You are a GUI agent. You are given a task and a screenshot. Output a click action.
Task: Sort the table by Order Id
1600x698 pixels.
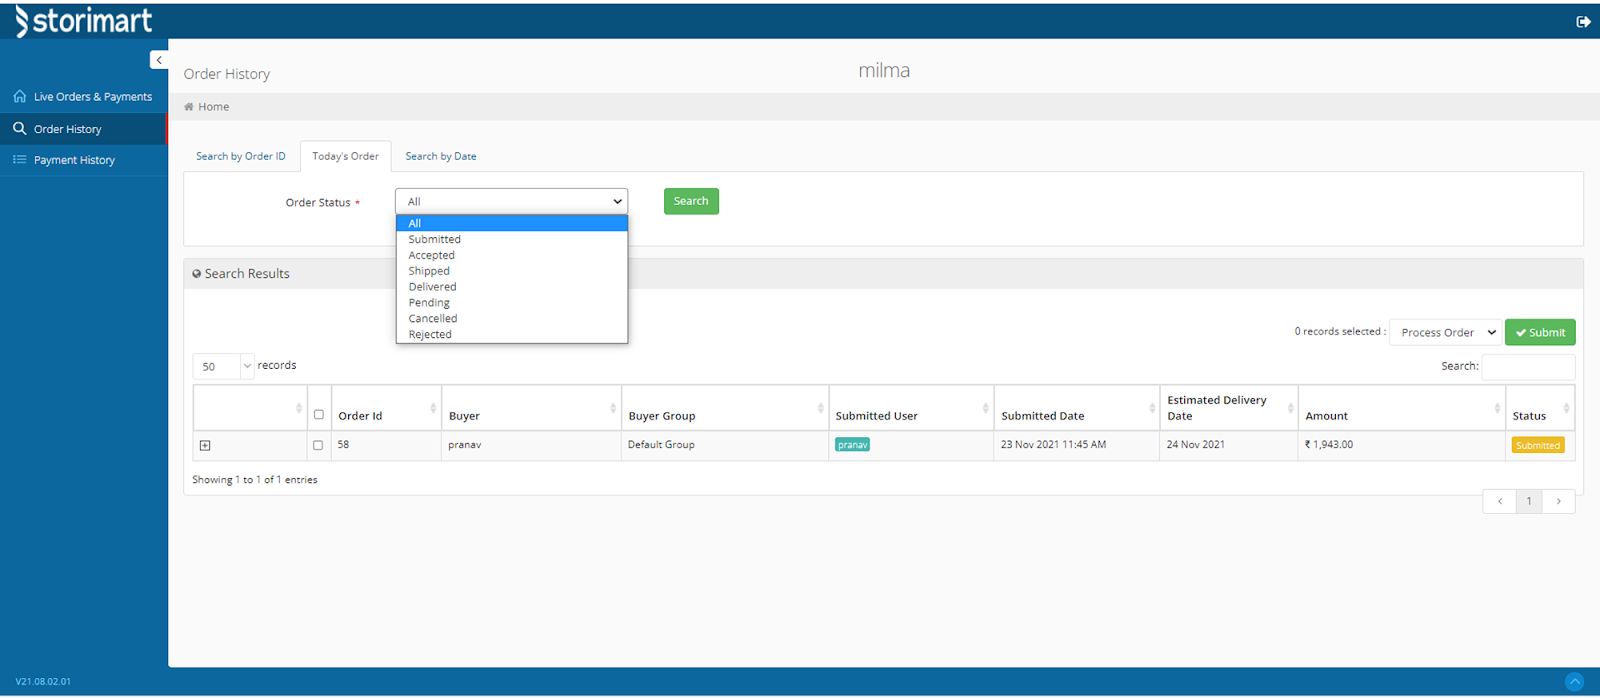tap(385, 408)
